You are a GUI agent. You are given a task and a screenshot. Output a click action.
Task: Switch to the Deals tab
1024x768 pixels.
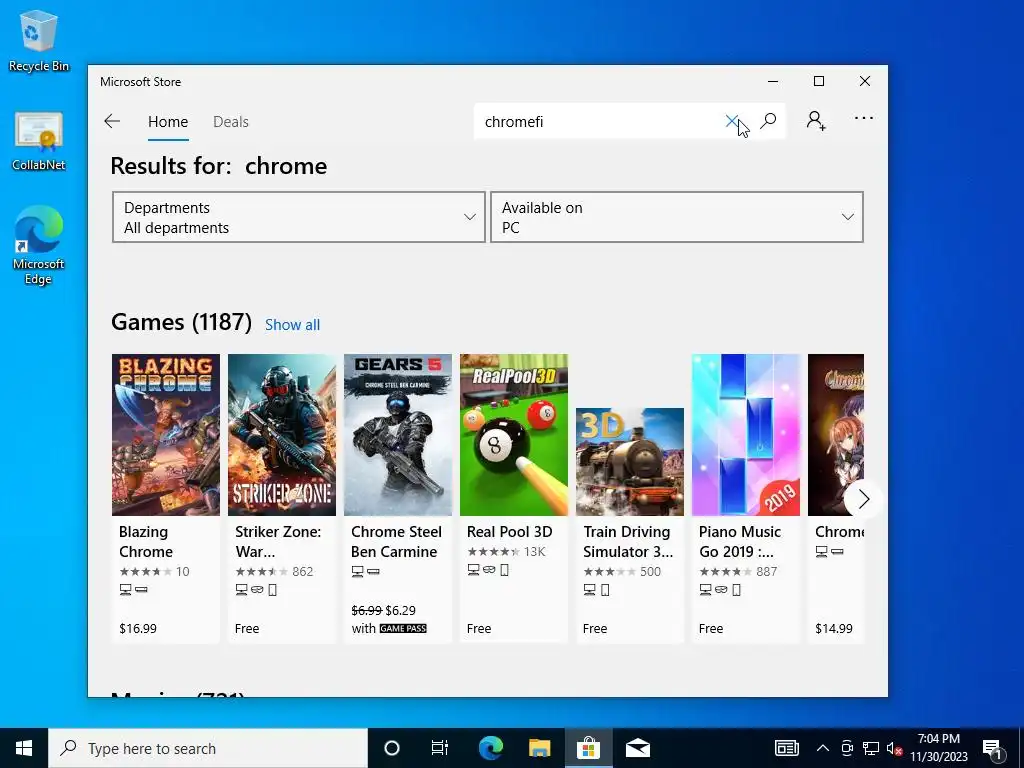click(231, 122)
